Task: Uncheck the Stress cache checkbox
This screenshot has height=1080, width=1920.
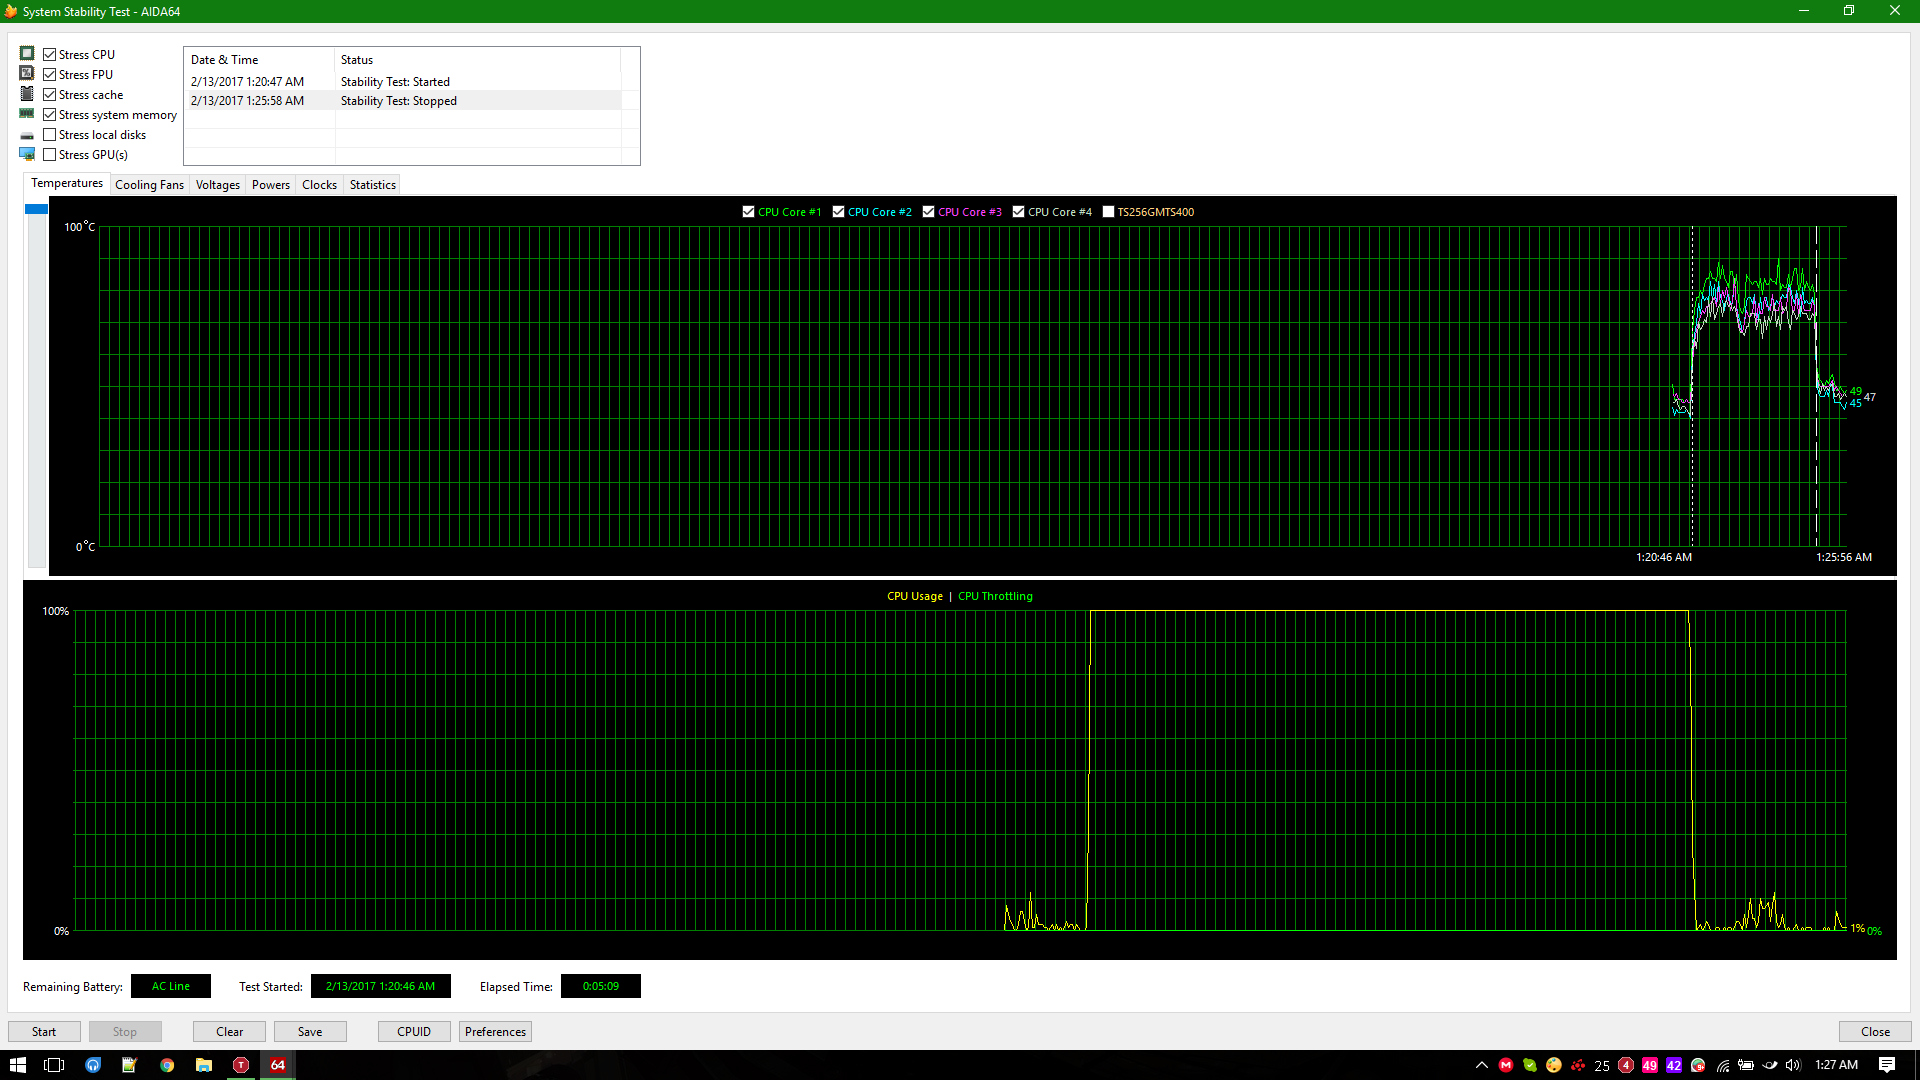Action: (49, 95)
